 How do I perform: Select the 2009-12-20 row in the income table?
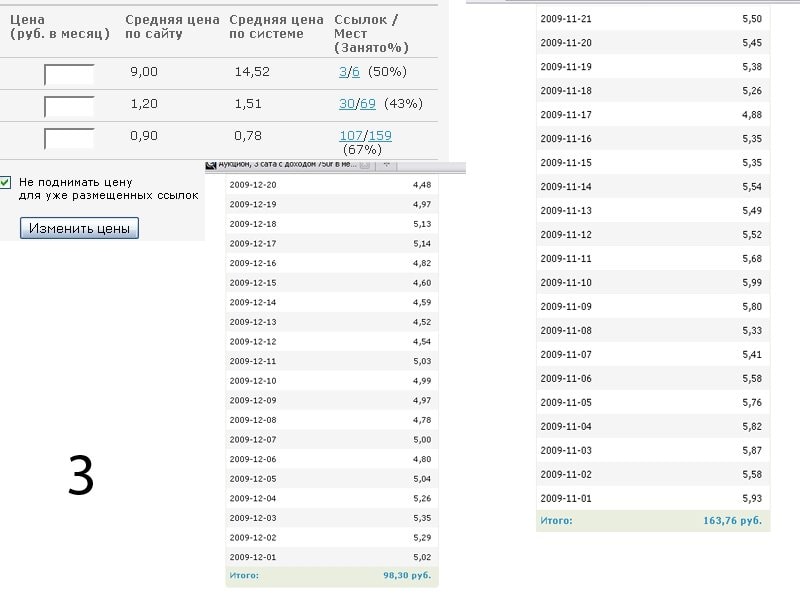(x=331, y=185)
